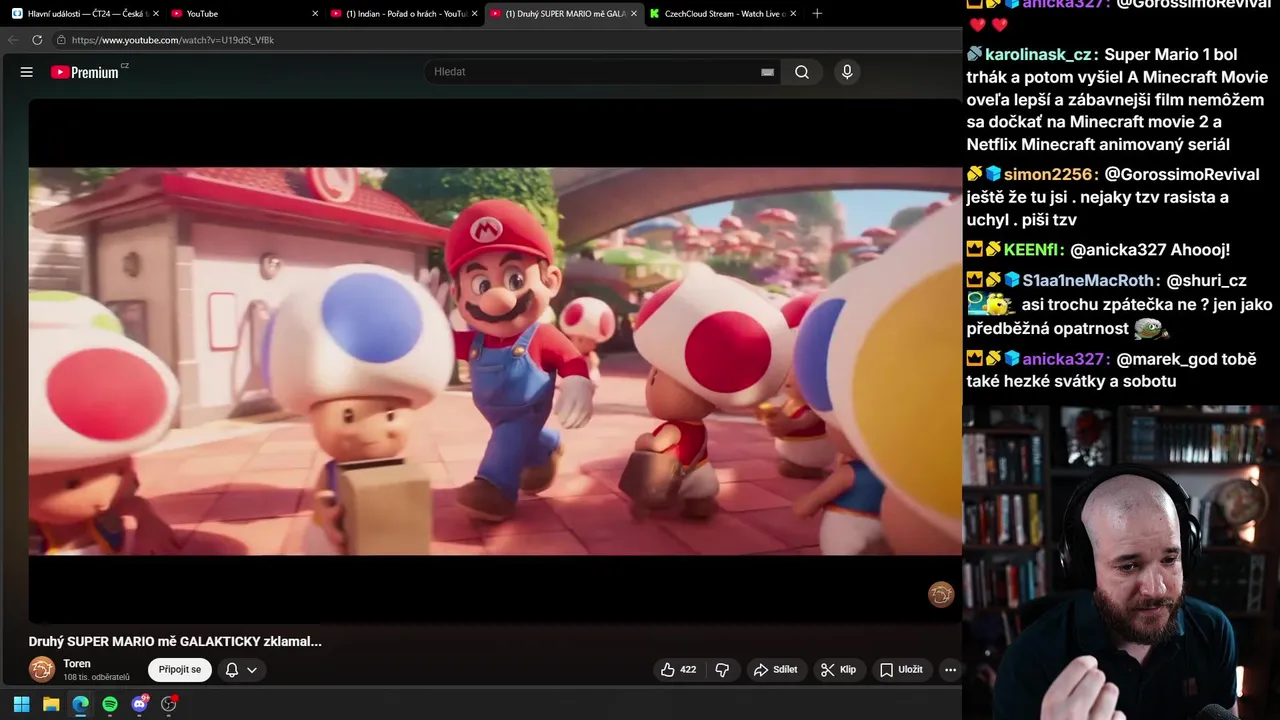1280x720 pixels.
Task: Open the Toren channel name link
Action: 77,664
